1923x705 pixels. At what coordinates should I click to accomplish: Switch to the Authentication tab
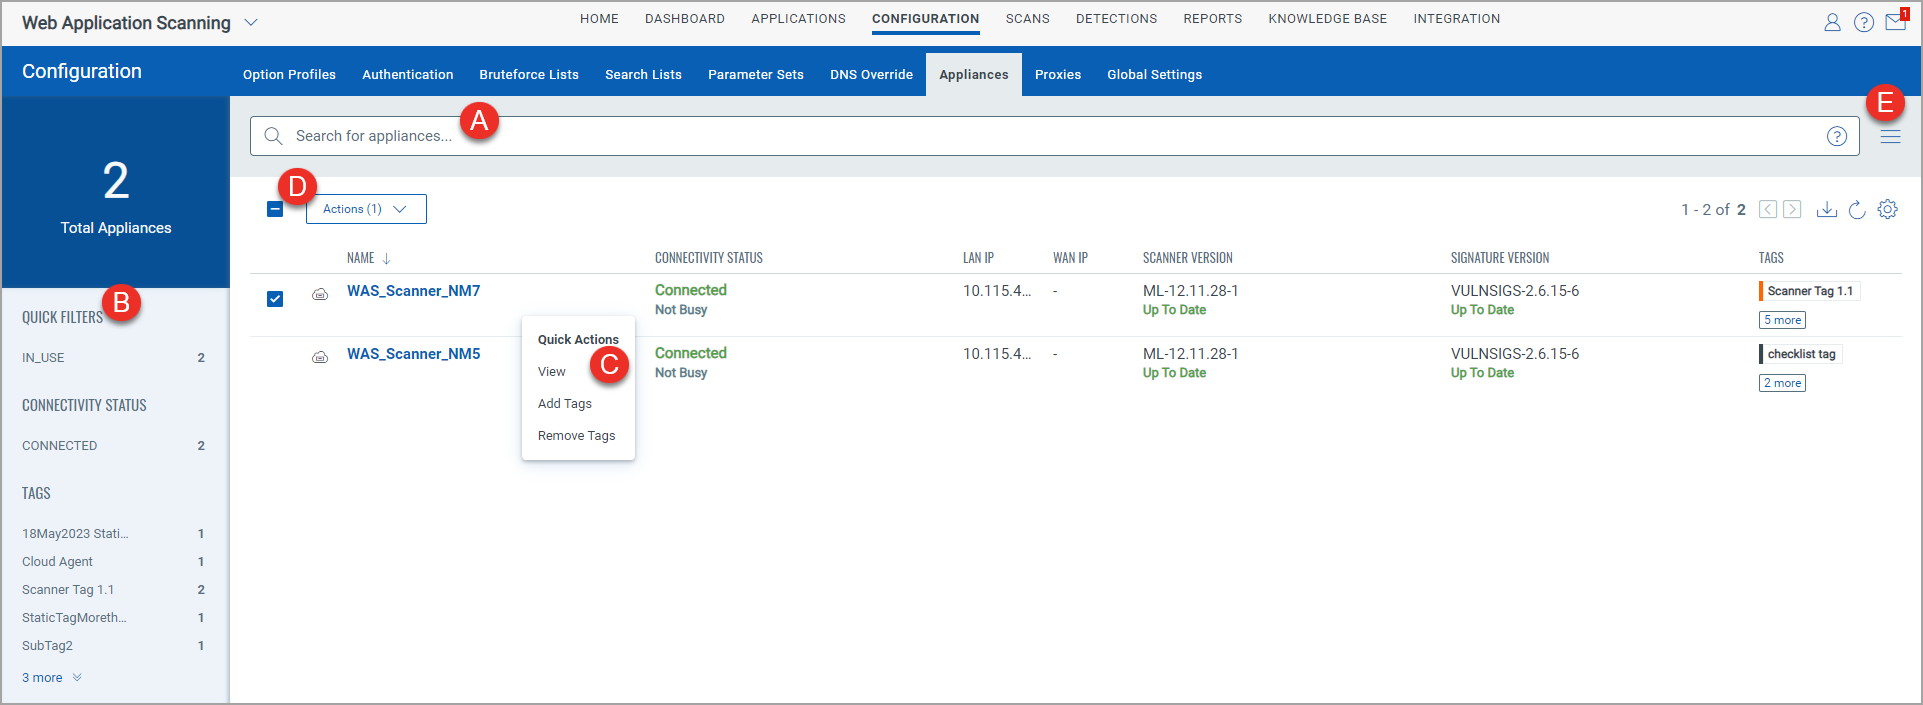pyautogui.click(x=407, y=74)
